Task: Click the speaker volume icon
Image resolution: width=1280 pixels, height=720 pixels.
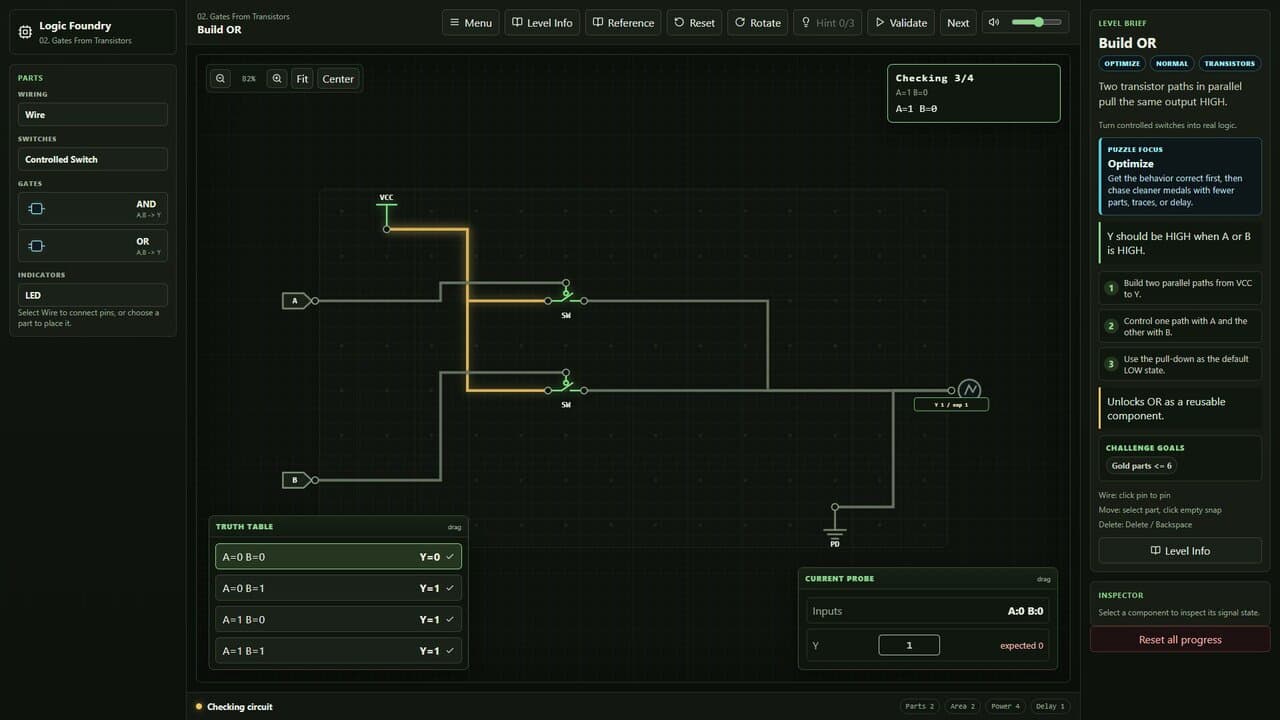Action: pos(993,23)
